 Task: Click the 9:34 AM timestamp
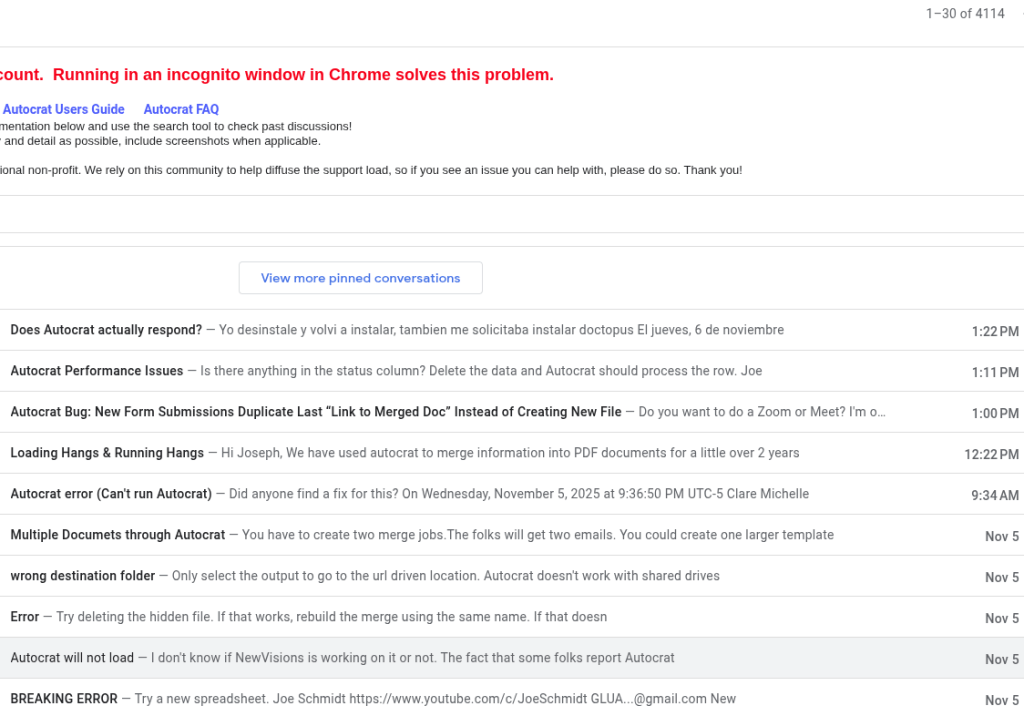tap(995, 495)
